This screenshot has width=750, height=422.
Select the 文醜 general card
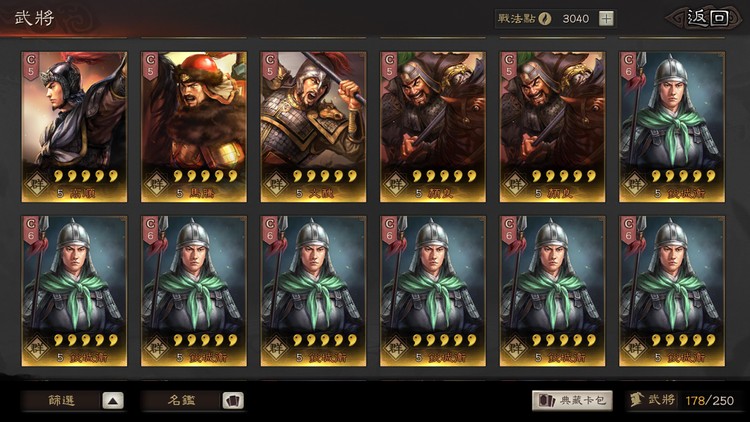click(x=313, y=127)
